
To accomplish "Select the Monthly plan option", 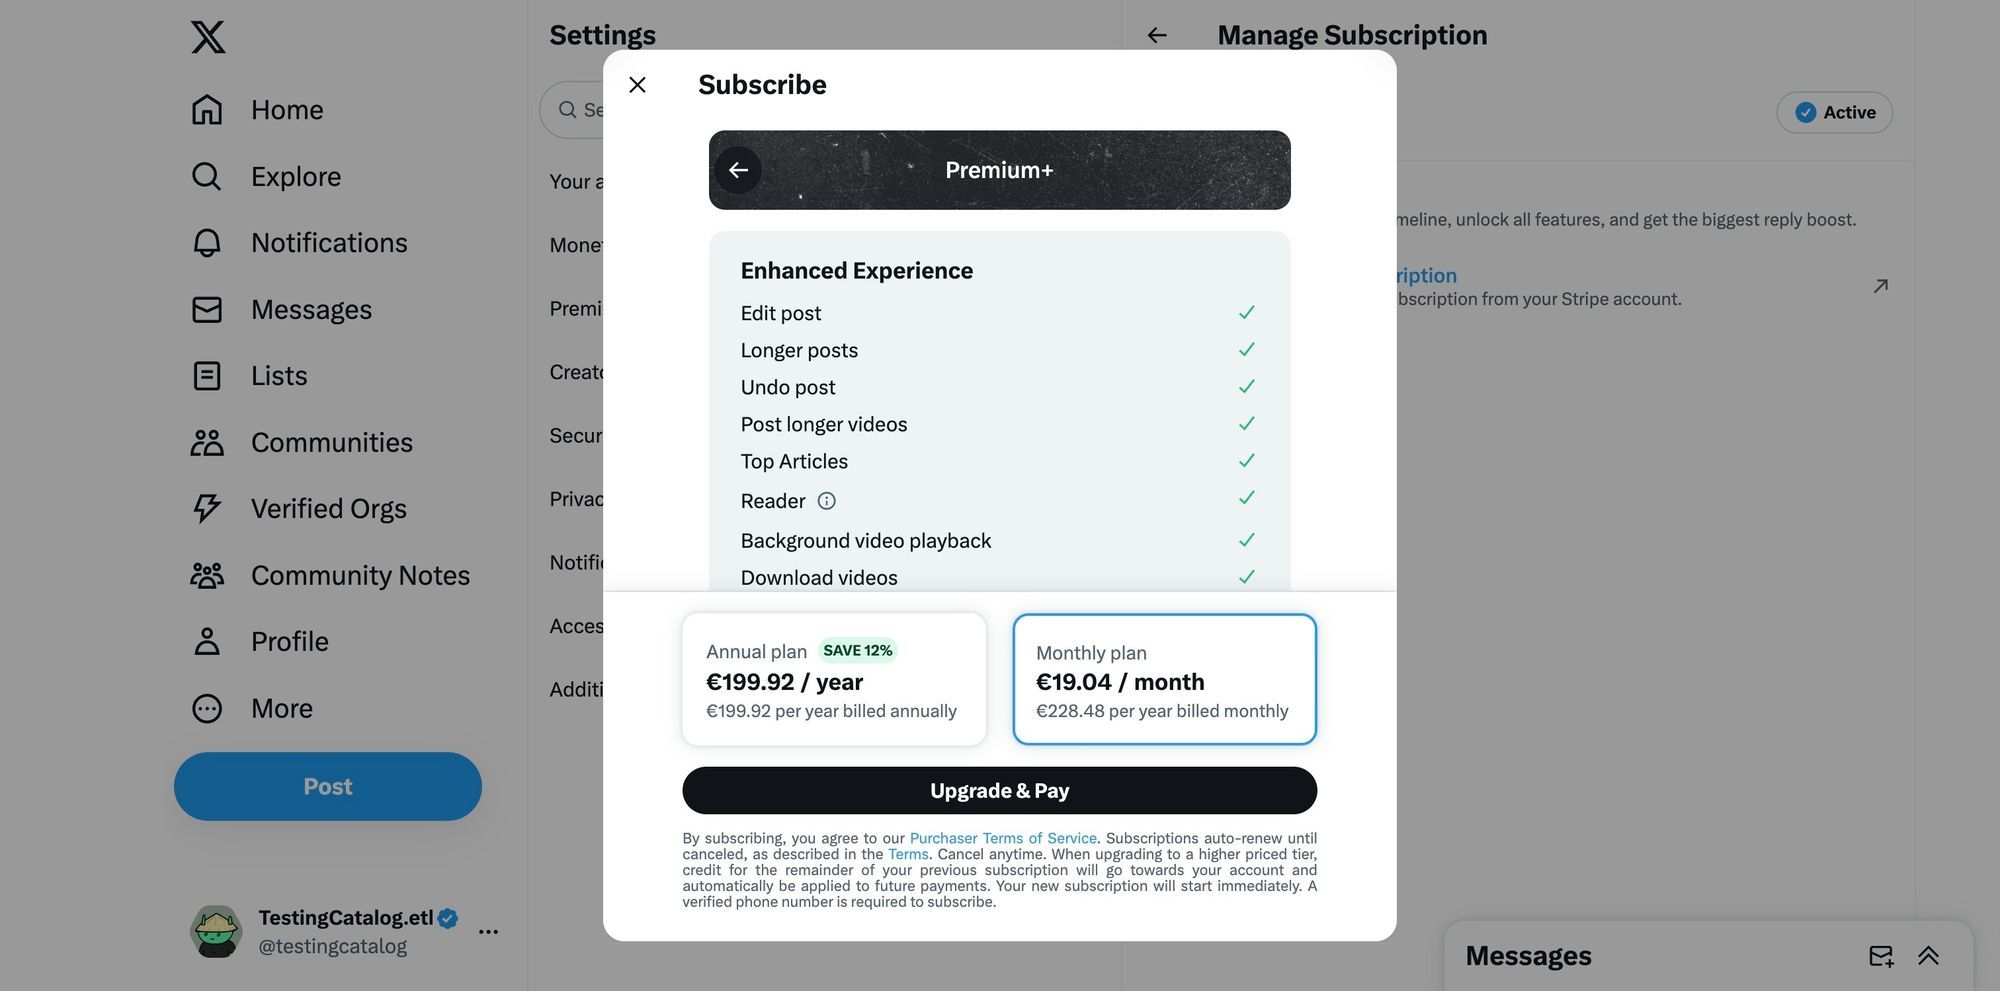I will (x=1163, y=679).
